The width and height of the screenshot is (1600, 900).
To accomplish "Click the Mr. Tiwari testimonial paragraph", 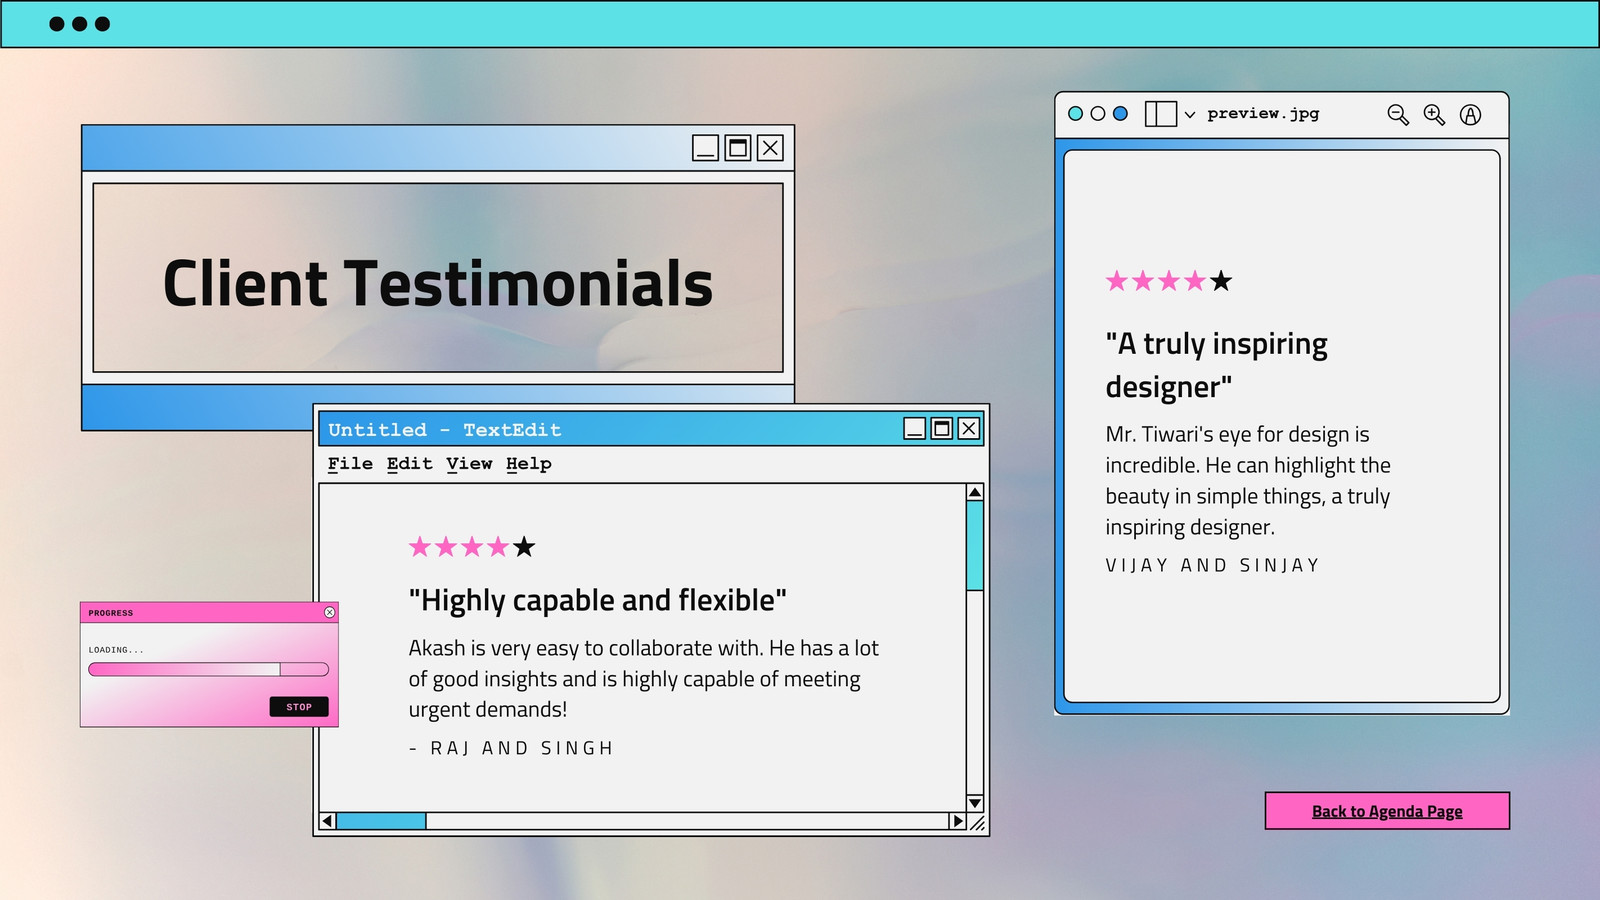I will pos(1248,481).
